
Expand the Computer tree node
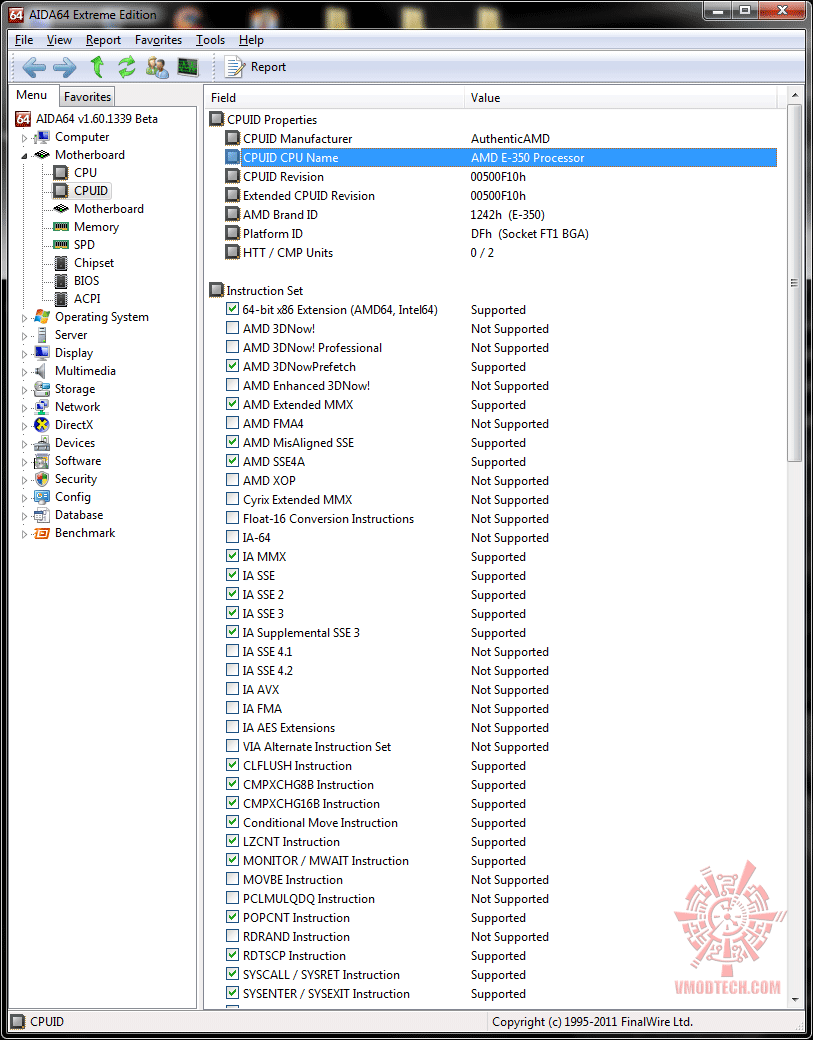25,138
